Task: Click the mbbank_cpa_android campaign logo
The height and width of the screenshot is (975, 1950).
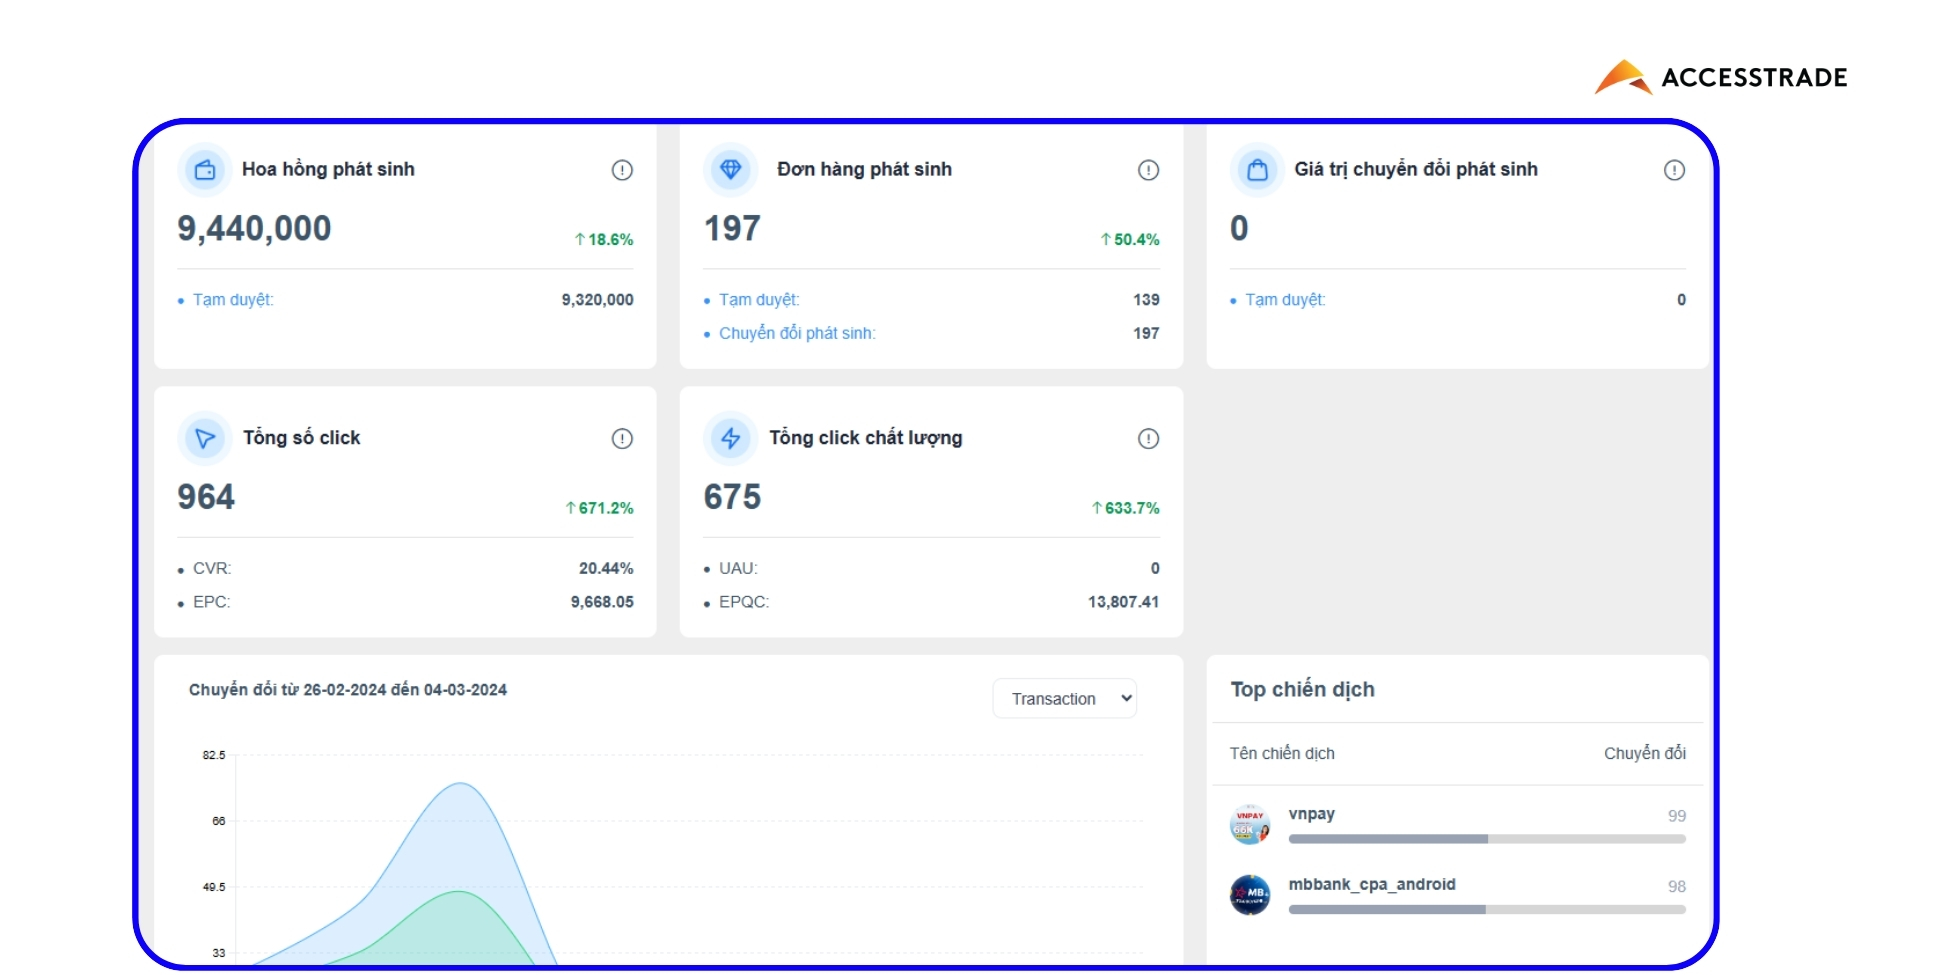Action: (1250, 895)
